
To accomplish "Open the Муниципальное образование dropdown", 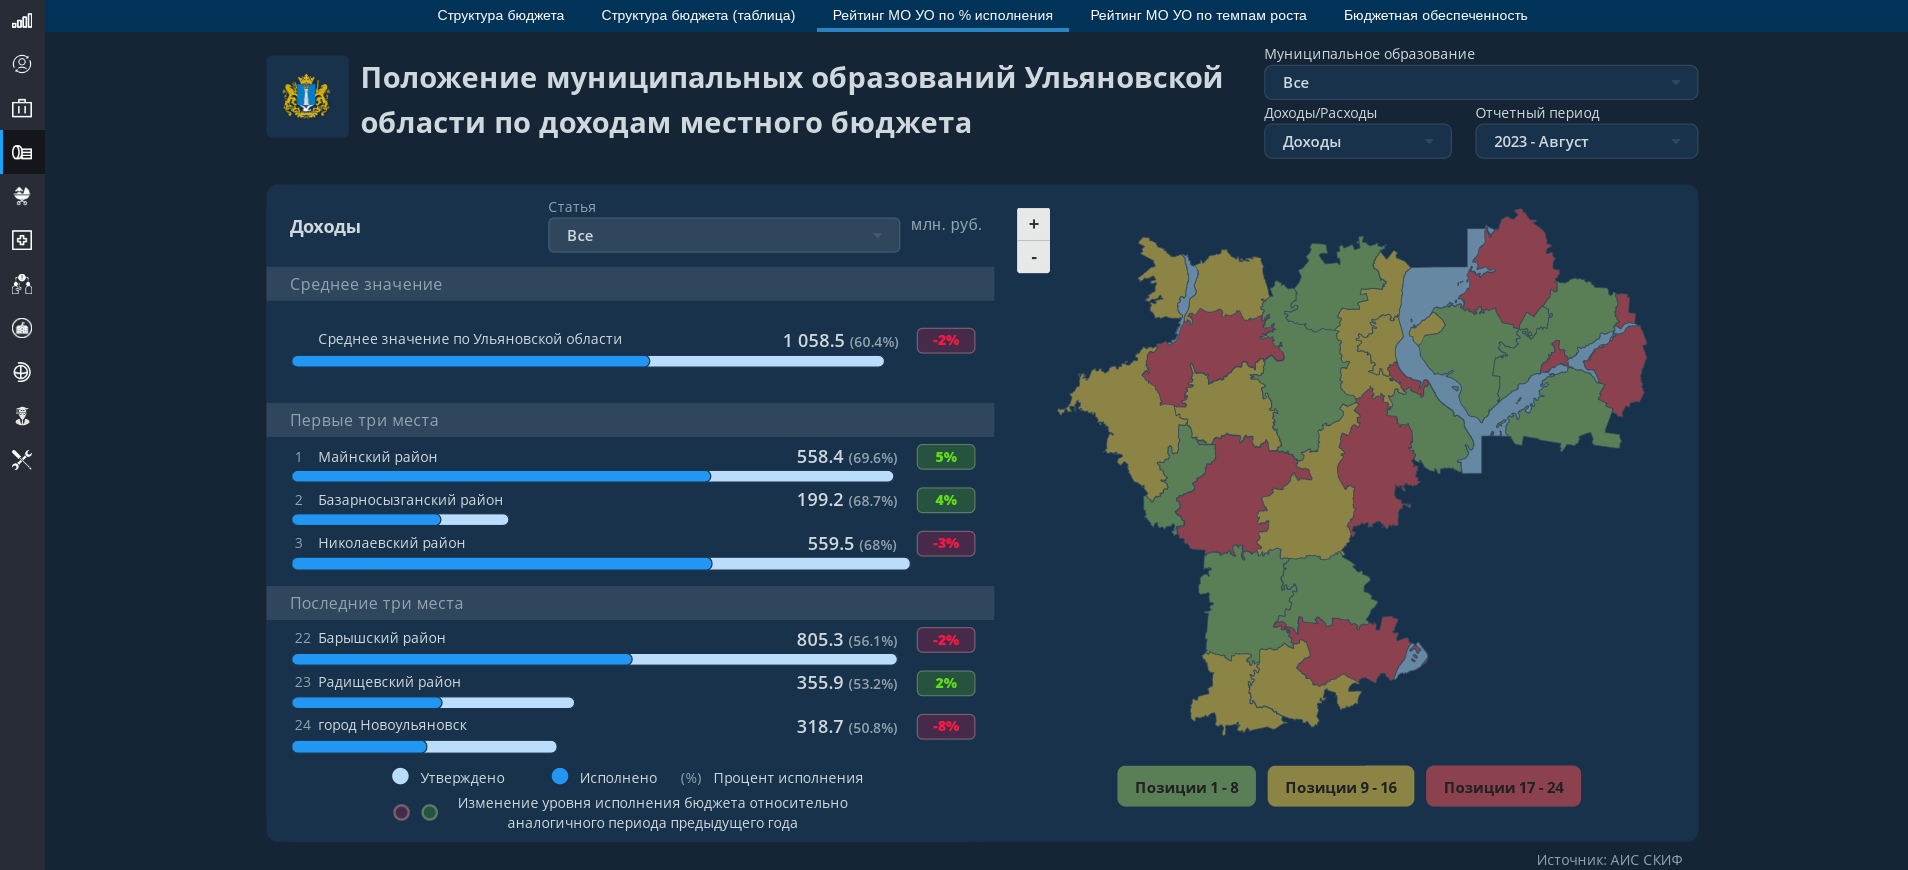I will [1480, 83].
